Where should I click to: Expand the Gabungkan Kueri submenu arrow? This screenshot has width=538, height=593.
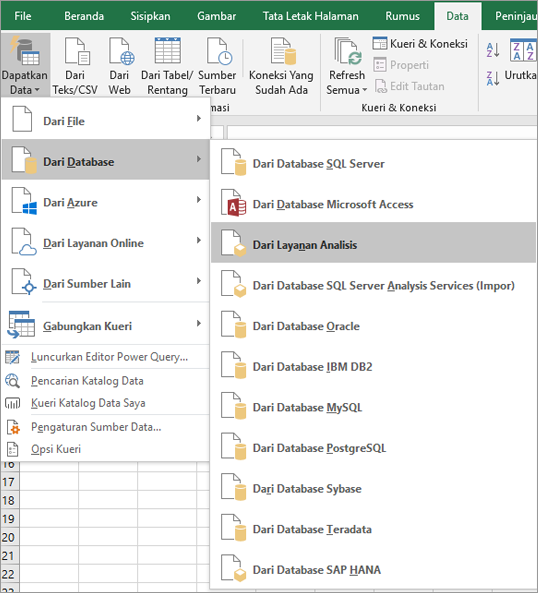coord(199,323)
